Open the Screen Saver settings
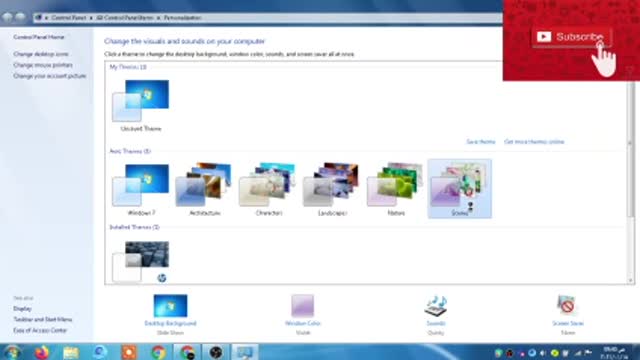 [x=567, y=310]
